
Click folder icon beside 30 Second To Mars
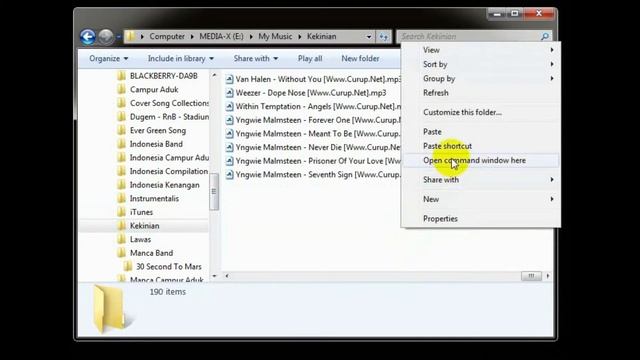(128, 267)
